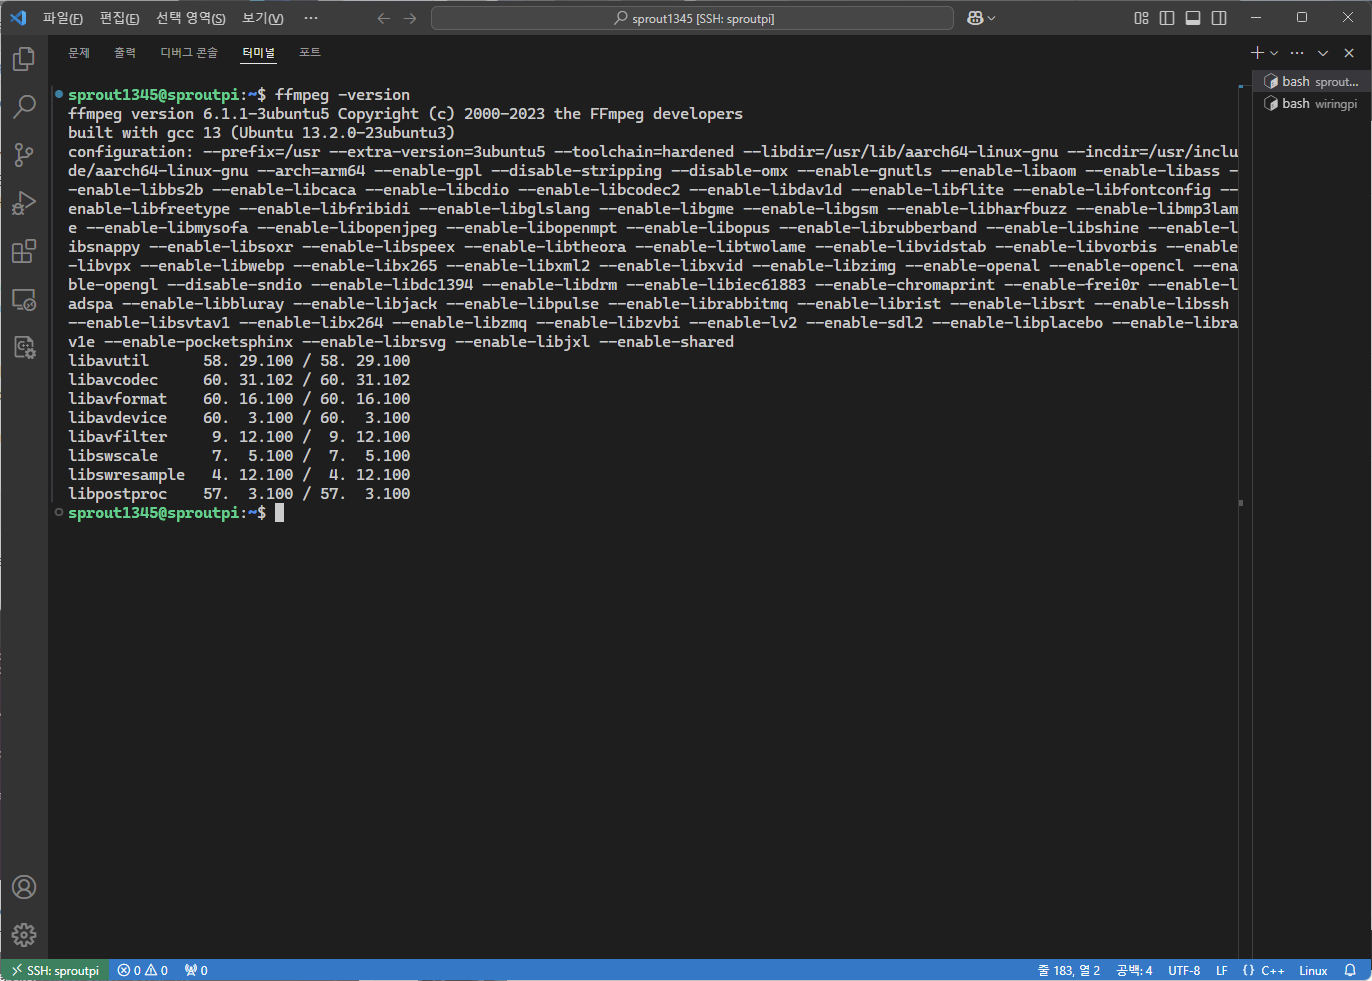1372x981 pixels.
Task: Open the Remote Explorer view
Action: (x=24, y=299)
